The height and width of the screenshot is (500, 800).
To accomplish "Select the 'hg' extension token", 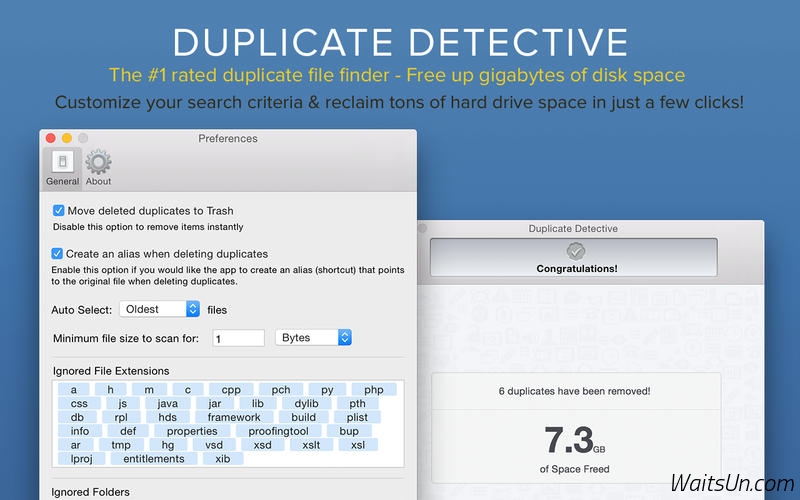I will point(167,445).
